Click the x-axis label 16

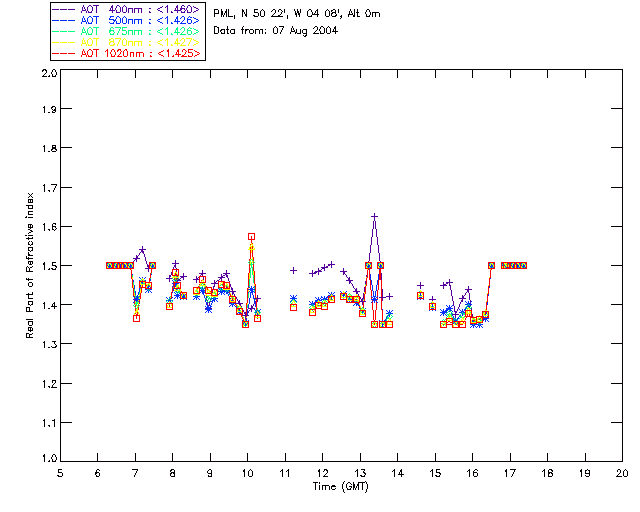(x=472, y=473)
